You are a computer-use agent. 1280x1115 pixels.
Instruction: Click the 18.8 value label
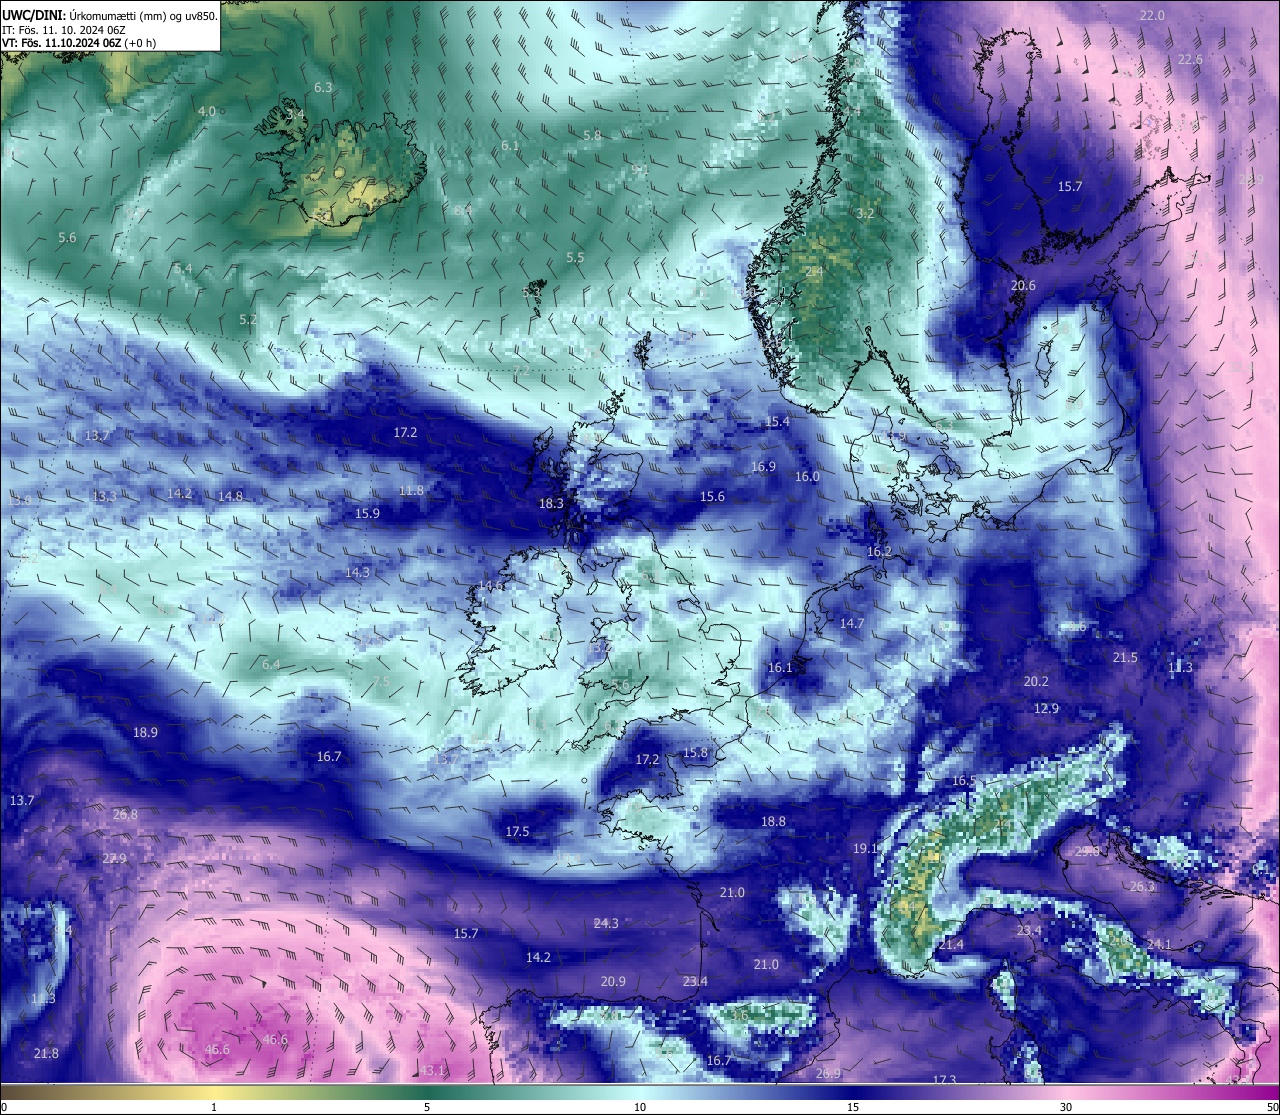[x=773, y=821]
